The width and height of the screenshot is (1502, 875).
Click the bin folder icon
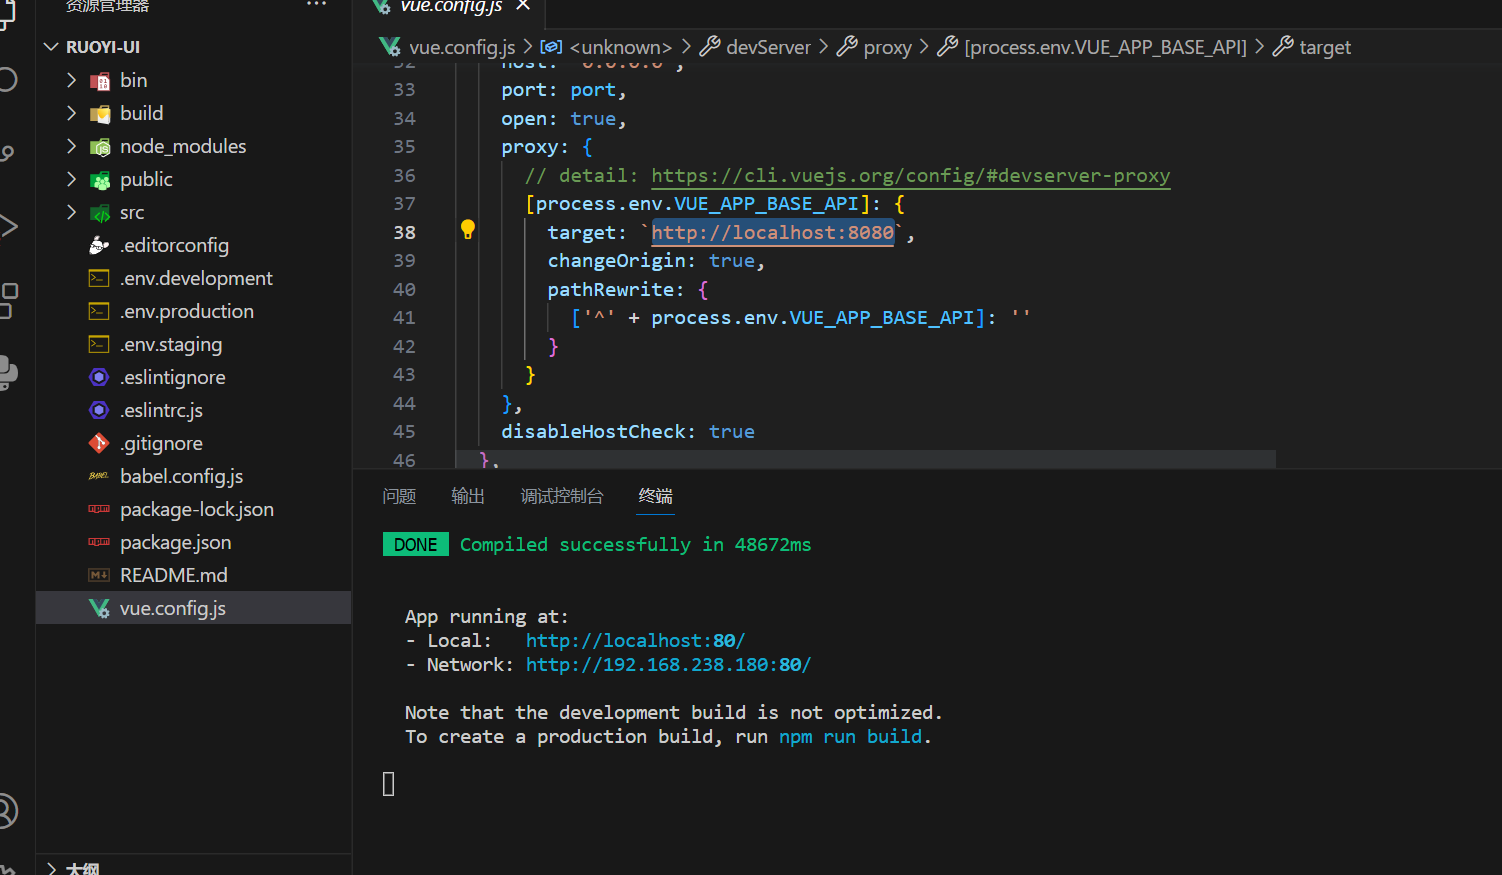[x=99, y=81]
